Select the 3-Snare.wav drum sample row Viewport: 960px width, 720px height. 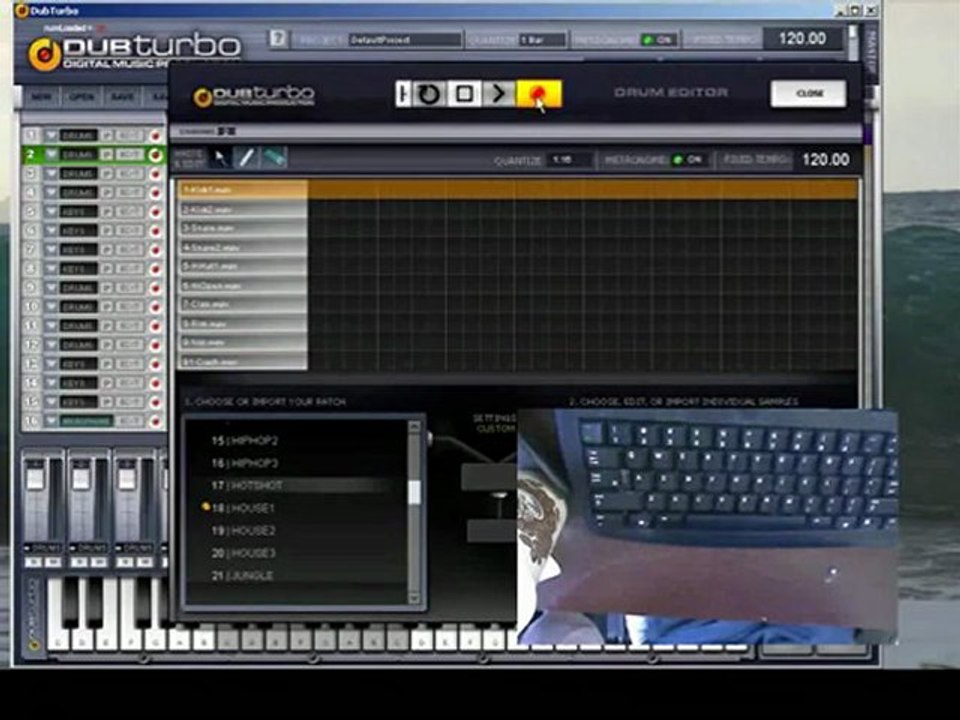click(242, 228)
